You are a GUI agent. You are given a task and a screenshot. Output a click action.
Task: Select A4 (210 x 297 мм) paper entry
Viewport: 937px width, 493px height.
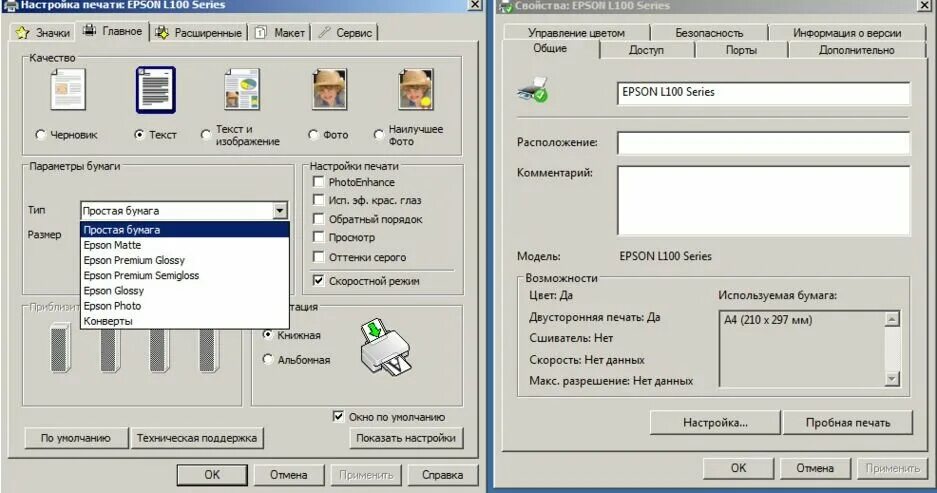[x=768, y=320]
